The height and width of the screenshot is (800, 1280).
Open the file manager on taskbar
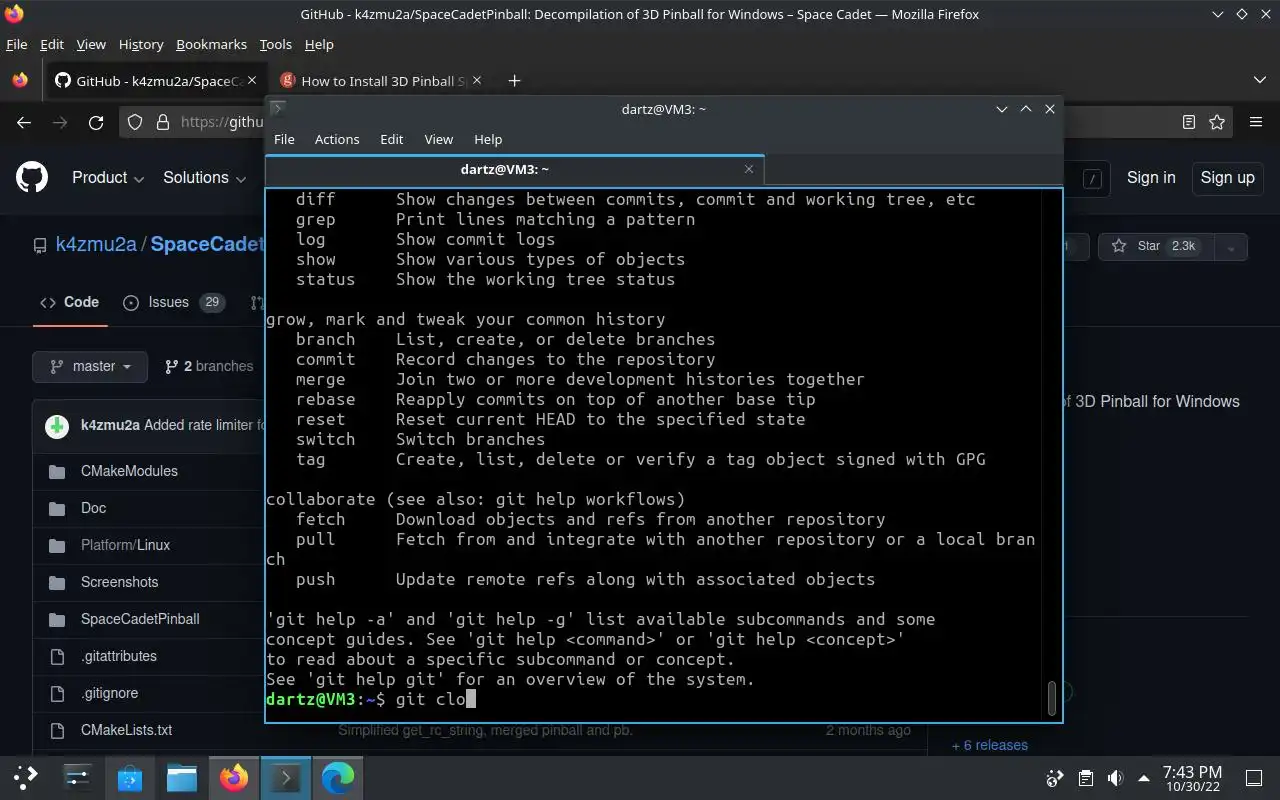coord(182,776)
